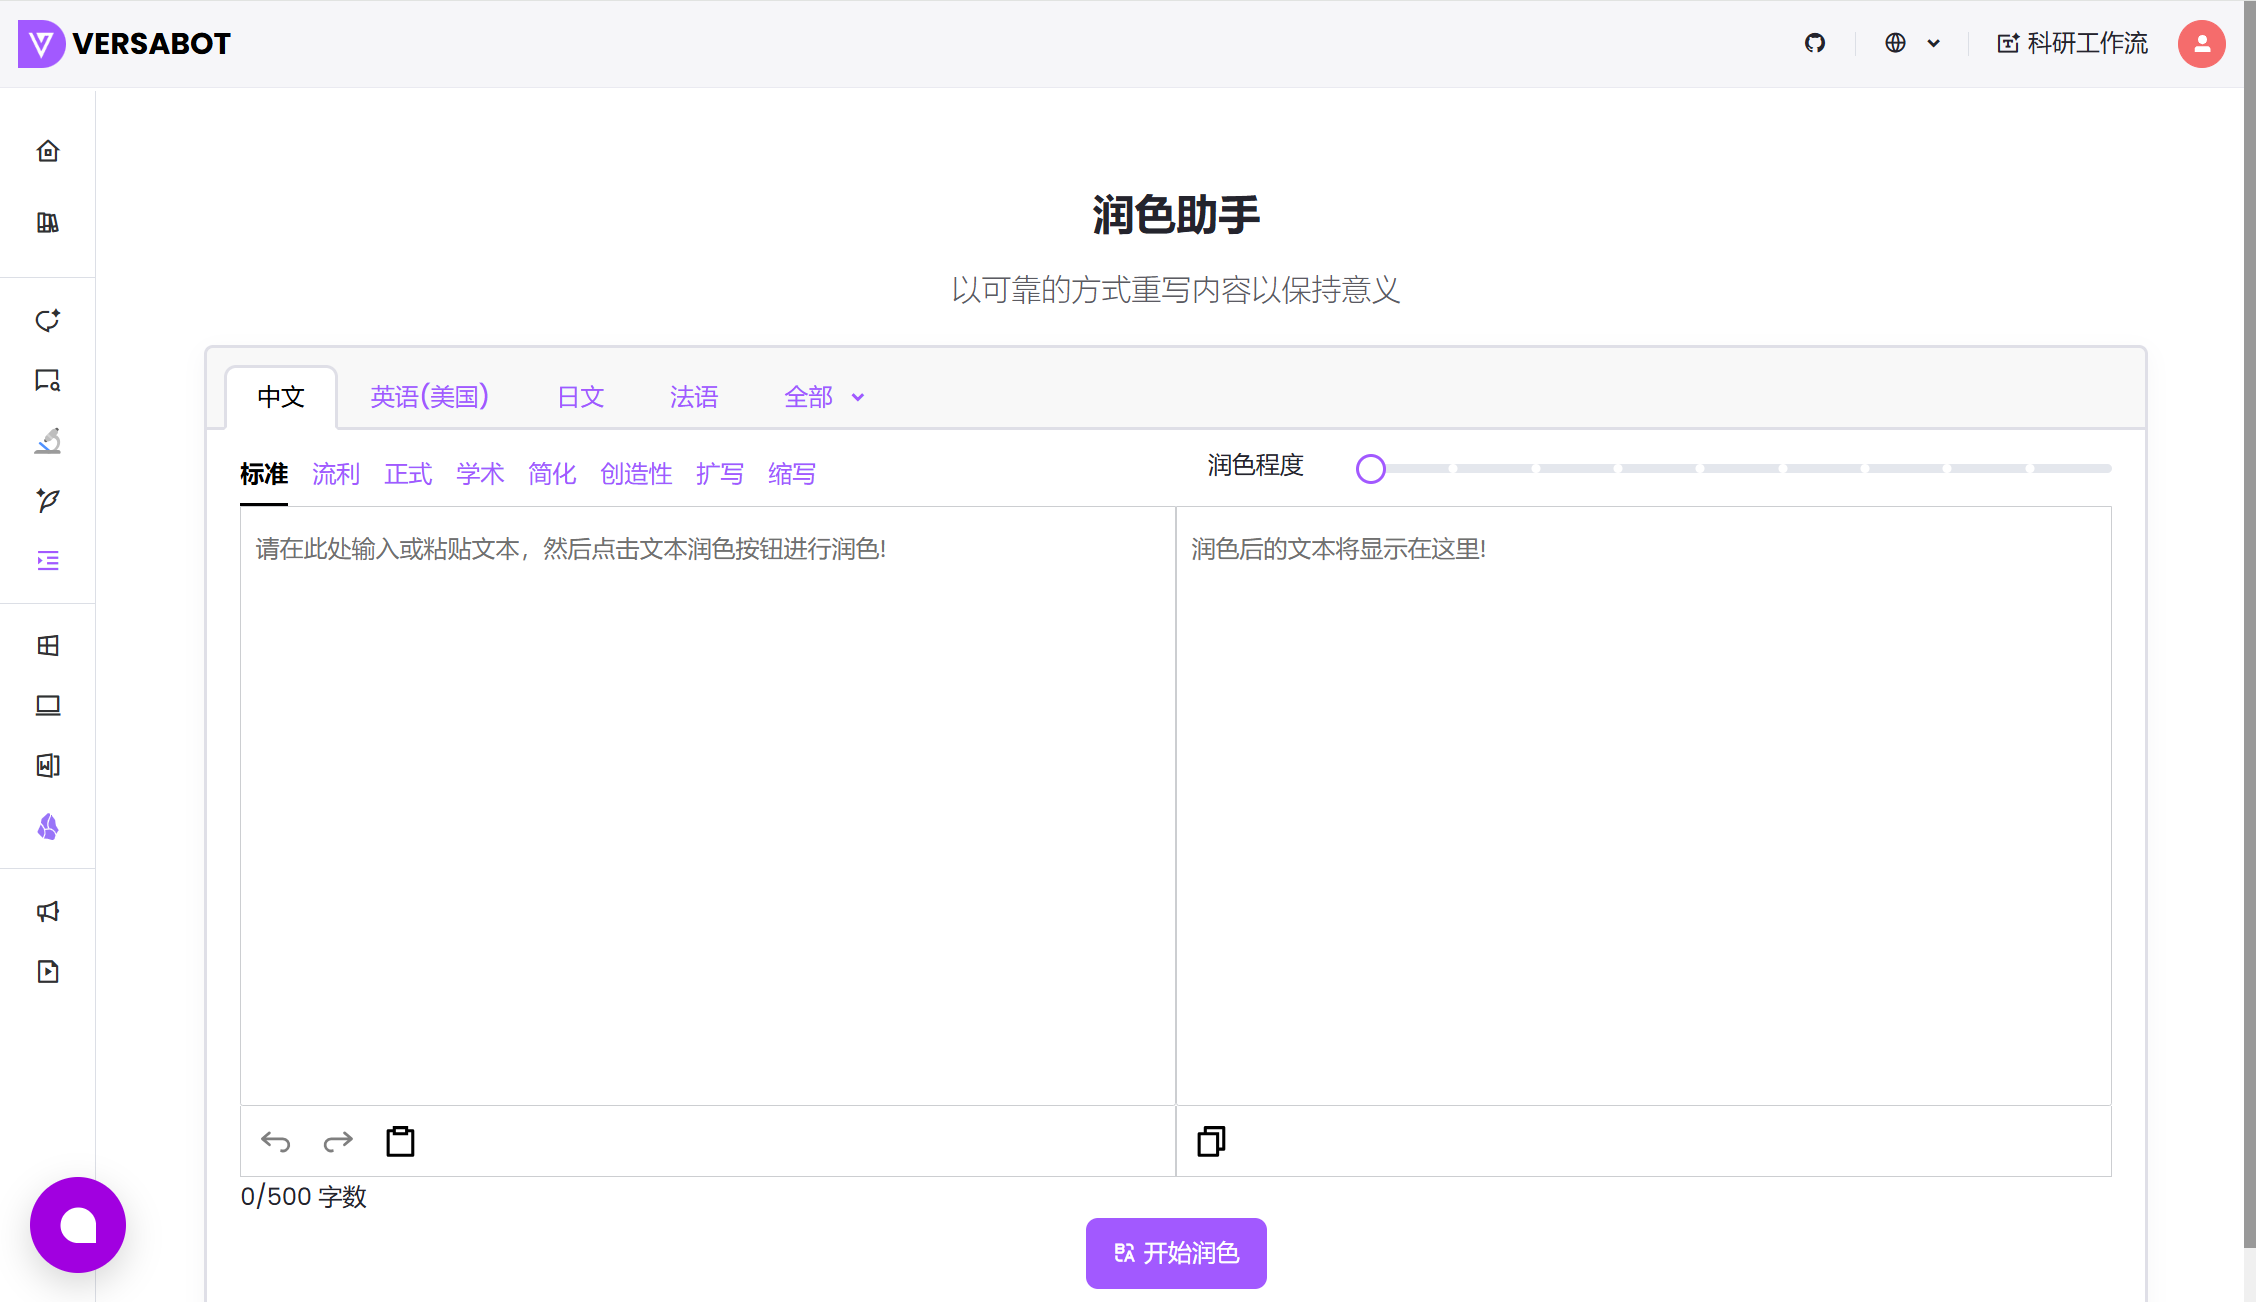Open the microscope research tool icon
Image resolution: width=2256 pixels, height=1302 pixels.
tap(48, 440)
